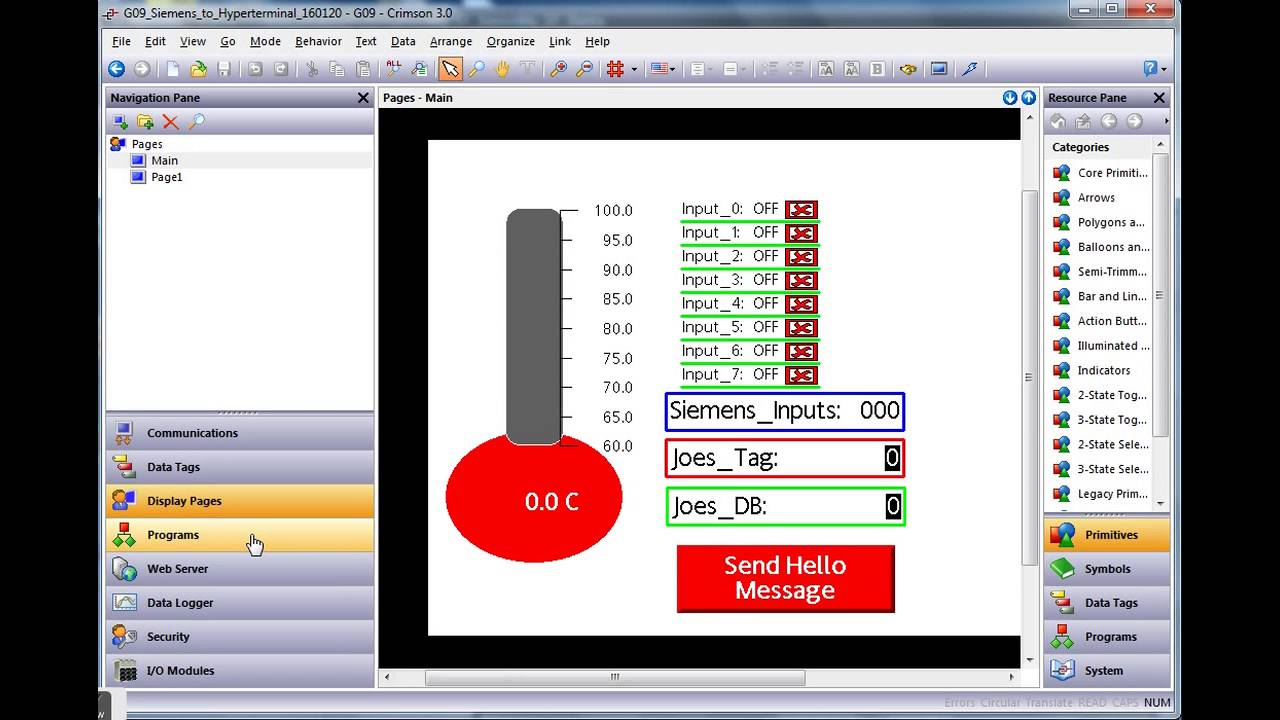Image resolution: width=1280 pixels, height=720 pixels.
Task: Click the new page icon in Navigation Pane
Action: click(120, 122)
